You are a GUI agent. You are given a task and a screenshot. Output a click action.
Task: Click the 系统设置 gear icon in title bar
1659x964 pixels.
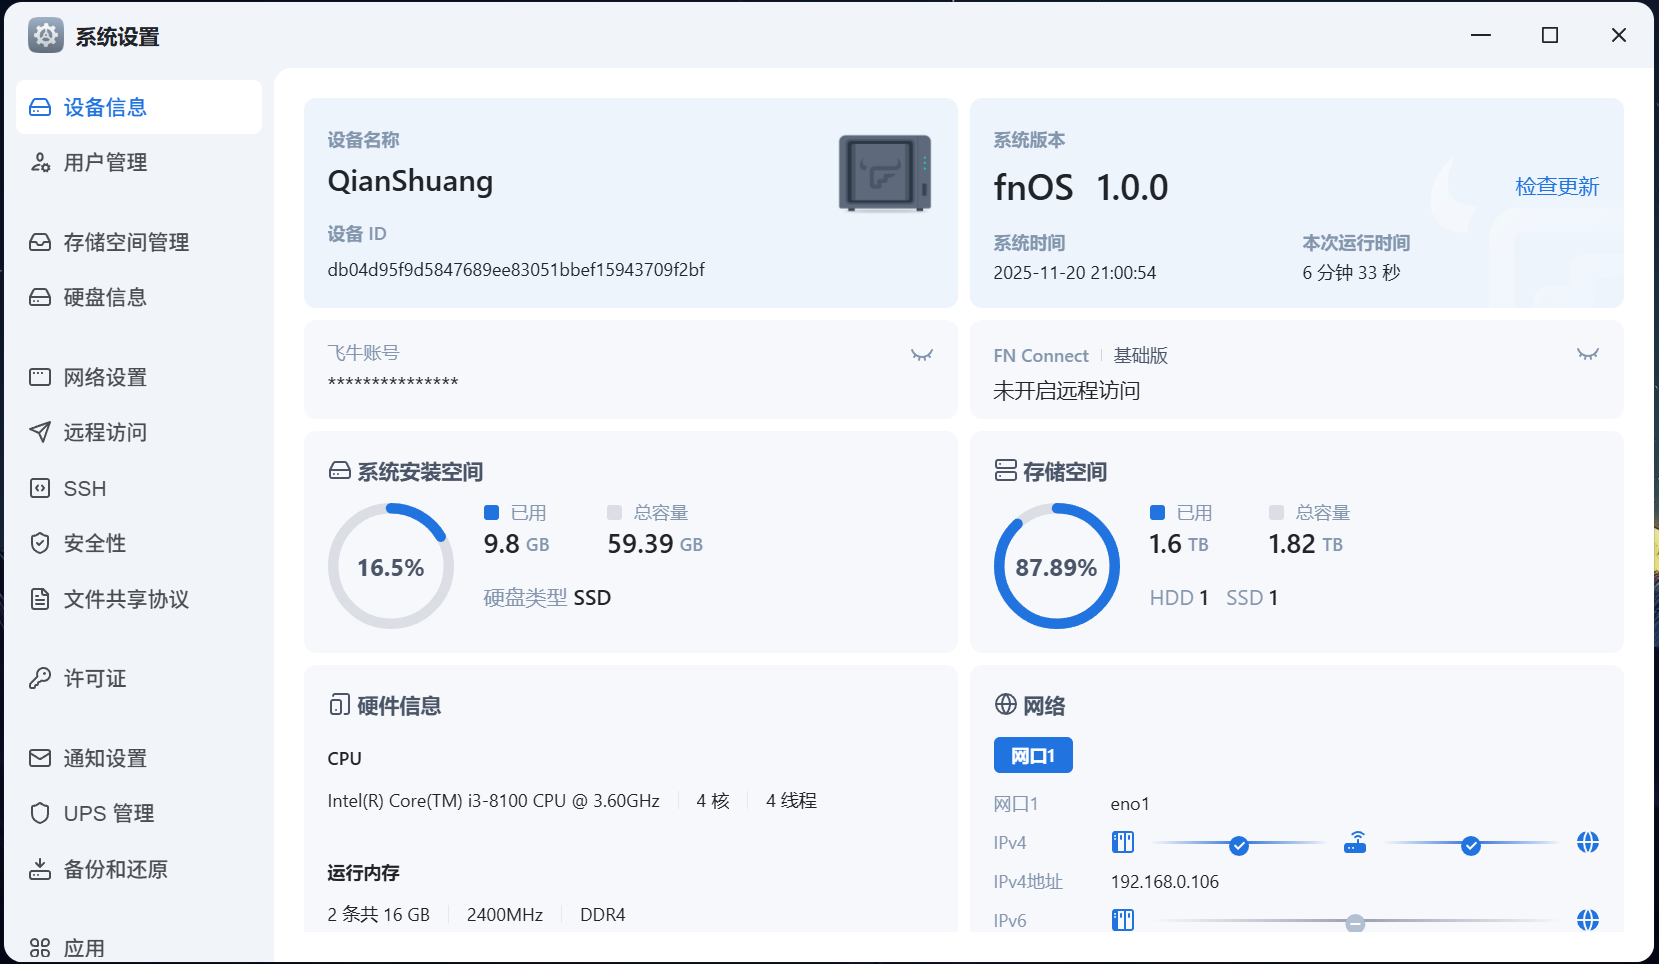(45, 35)
